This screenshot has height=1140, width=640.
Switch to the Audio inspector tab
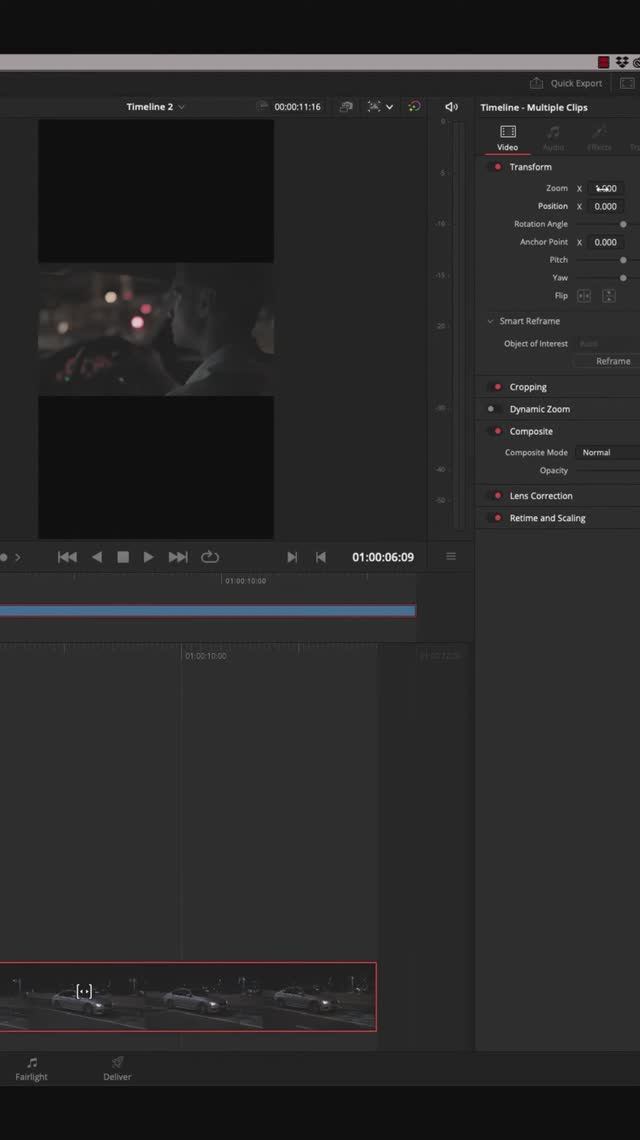[553, 137]
